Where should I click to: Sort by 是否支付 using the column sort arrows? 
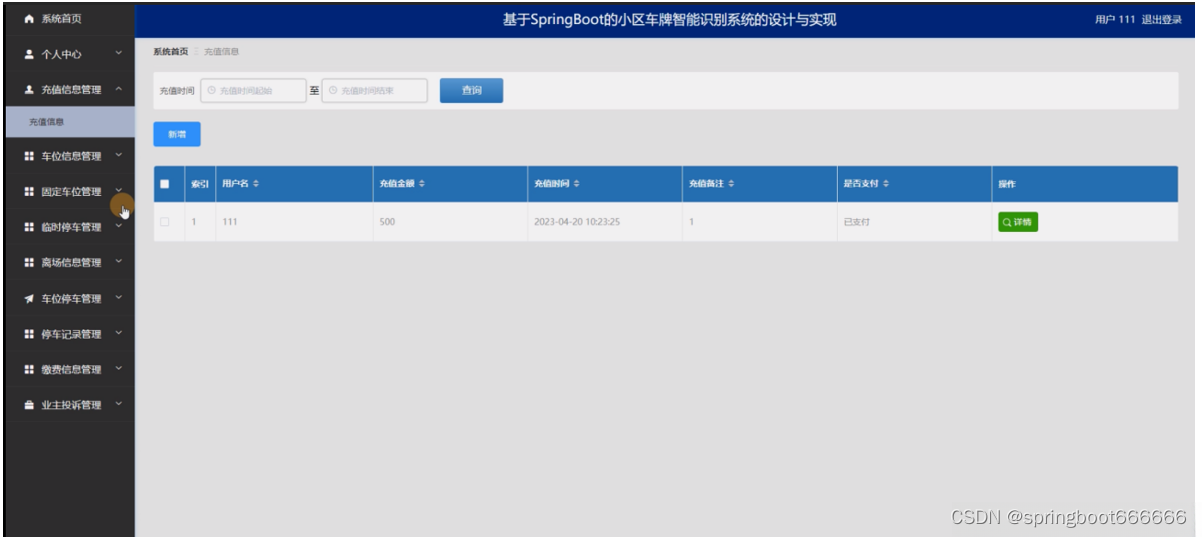(886, 184)
